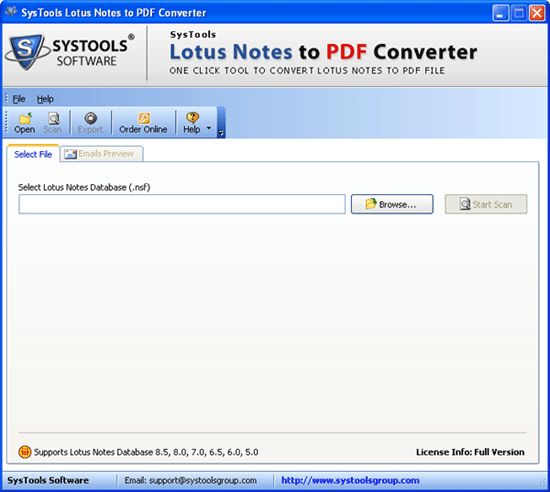Expand the Help toolbar dropdown arrow
This screenshot has width=550, height=492.
click(x=209, y=128)
